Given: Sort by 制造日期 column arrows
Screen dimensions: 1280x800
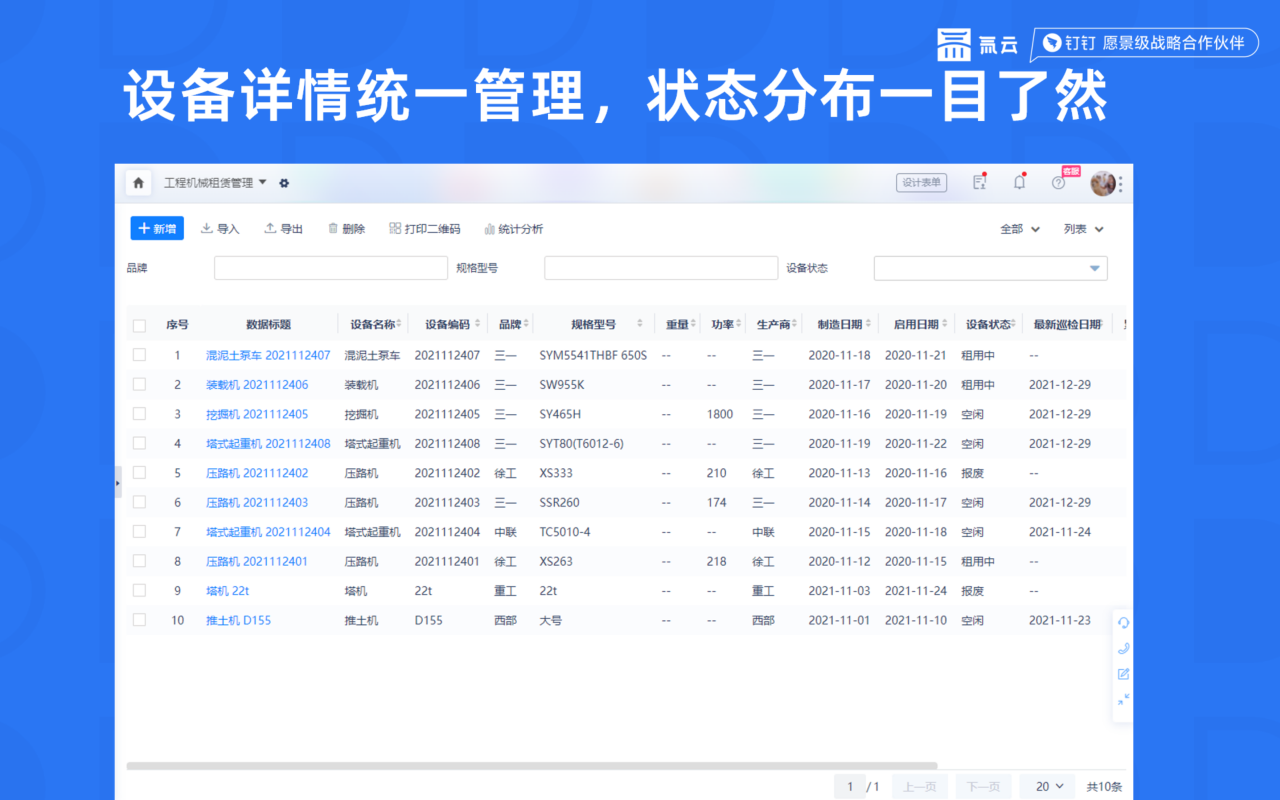Looking at the screenshot, I should (x=869, y=324).
